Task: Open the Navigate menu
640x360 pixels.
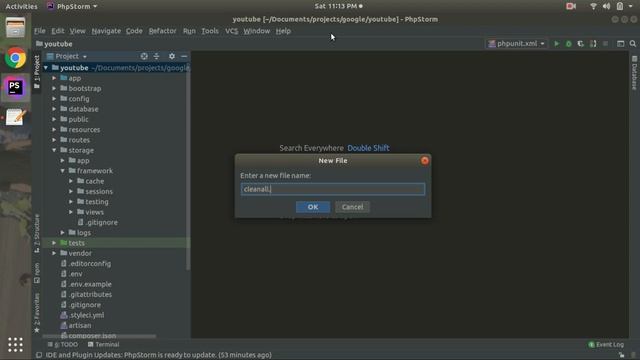Action: [x=106, y=31]
